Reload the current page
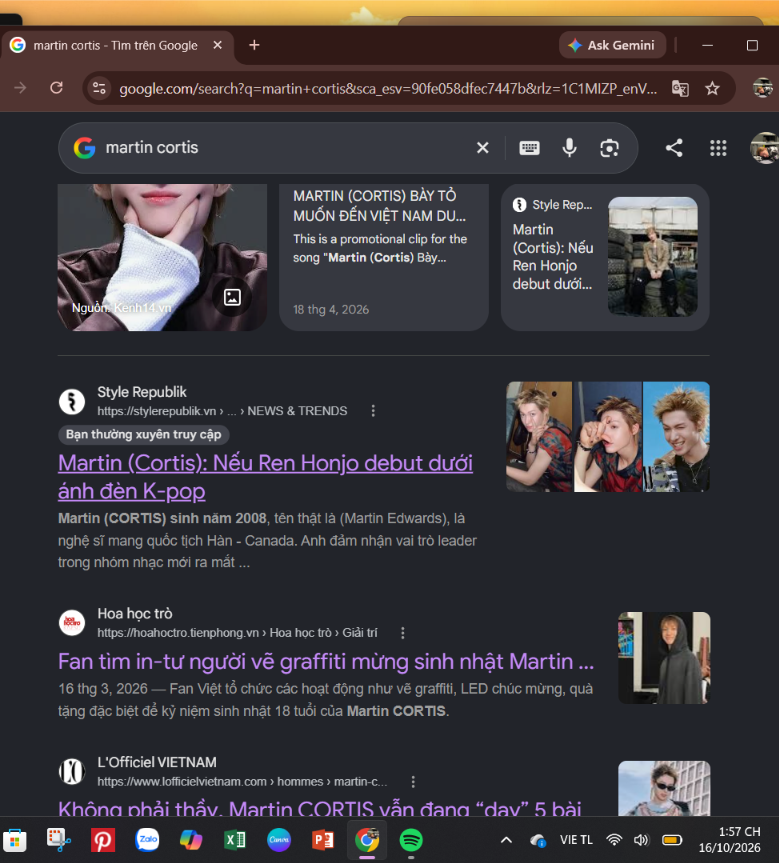 click(x=56, y=88)
